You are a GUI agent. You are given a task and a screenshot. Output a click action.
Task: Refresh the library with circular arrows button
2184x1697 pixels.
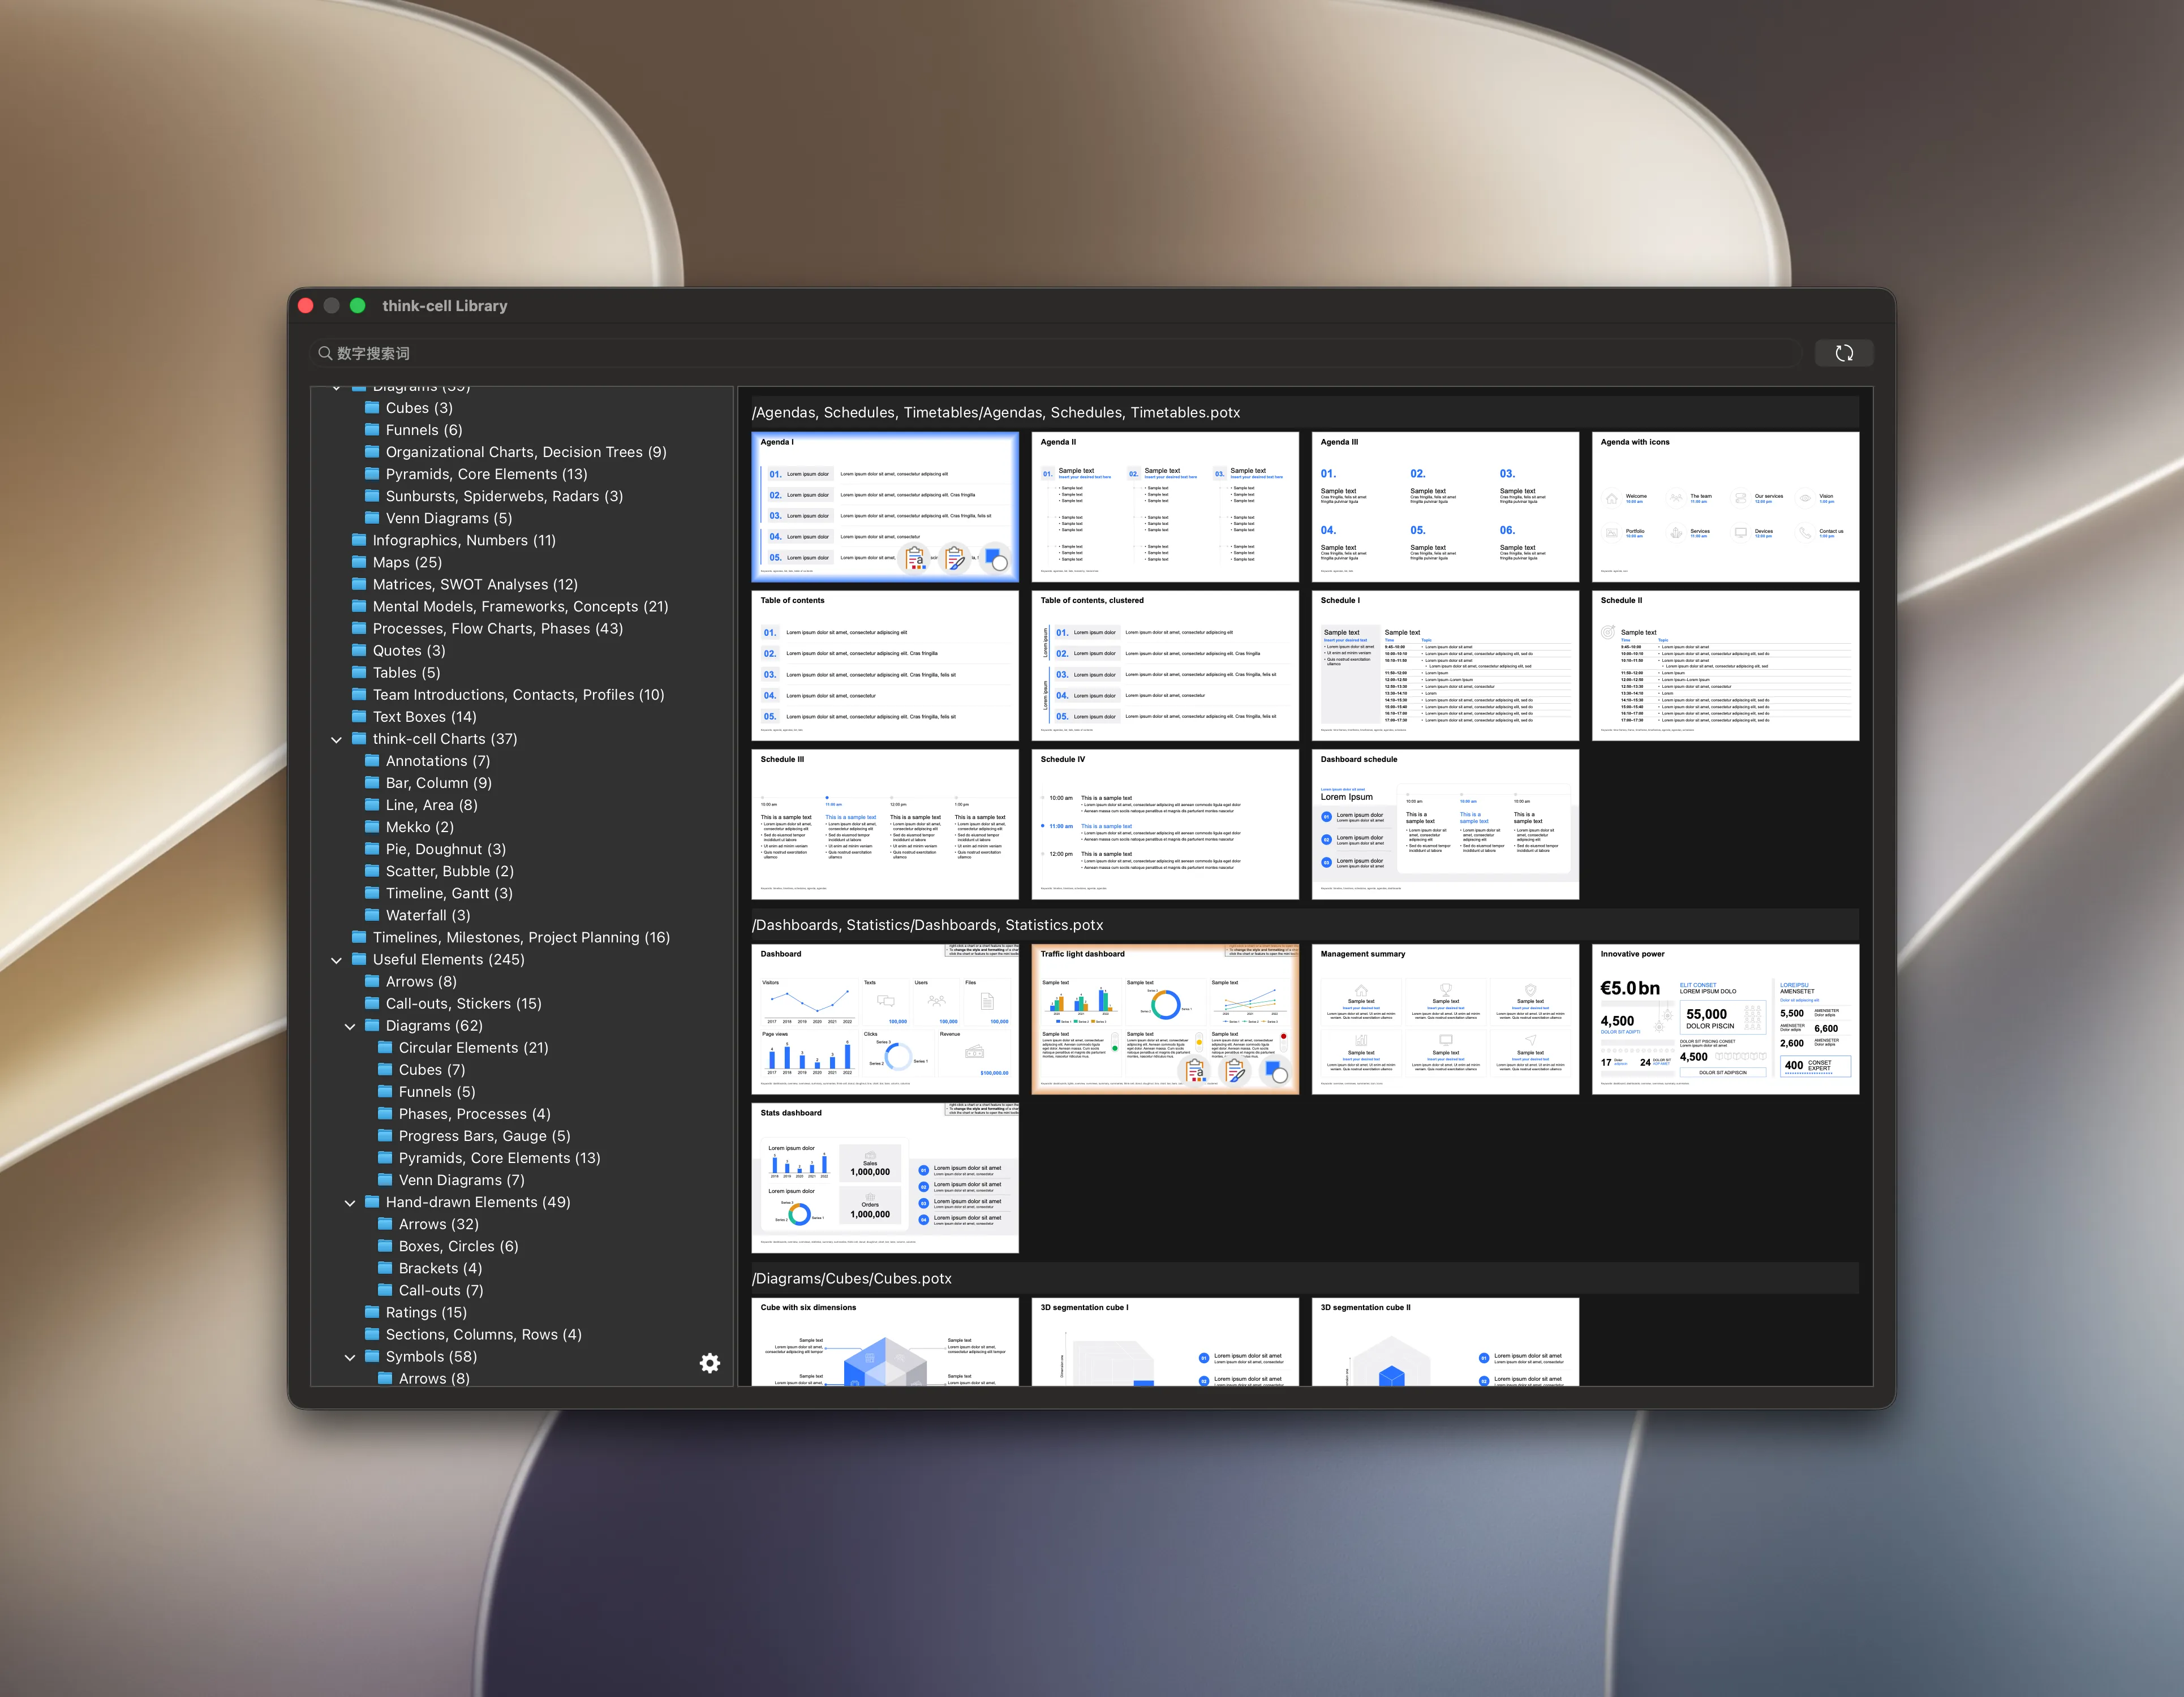pyautogui.click(x=1844, y=353)
